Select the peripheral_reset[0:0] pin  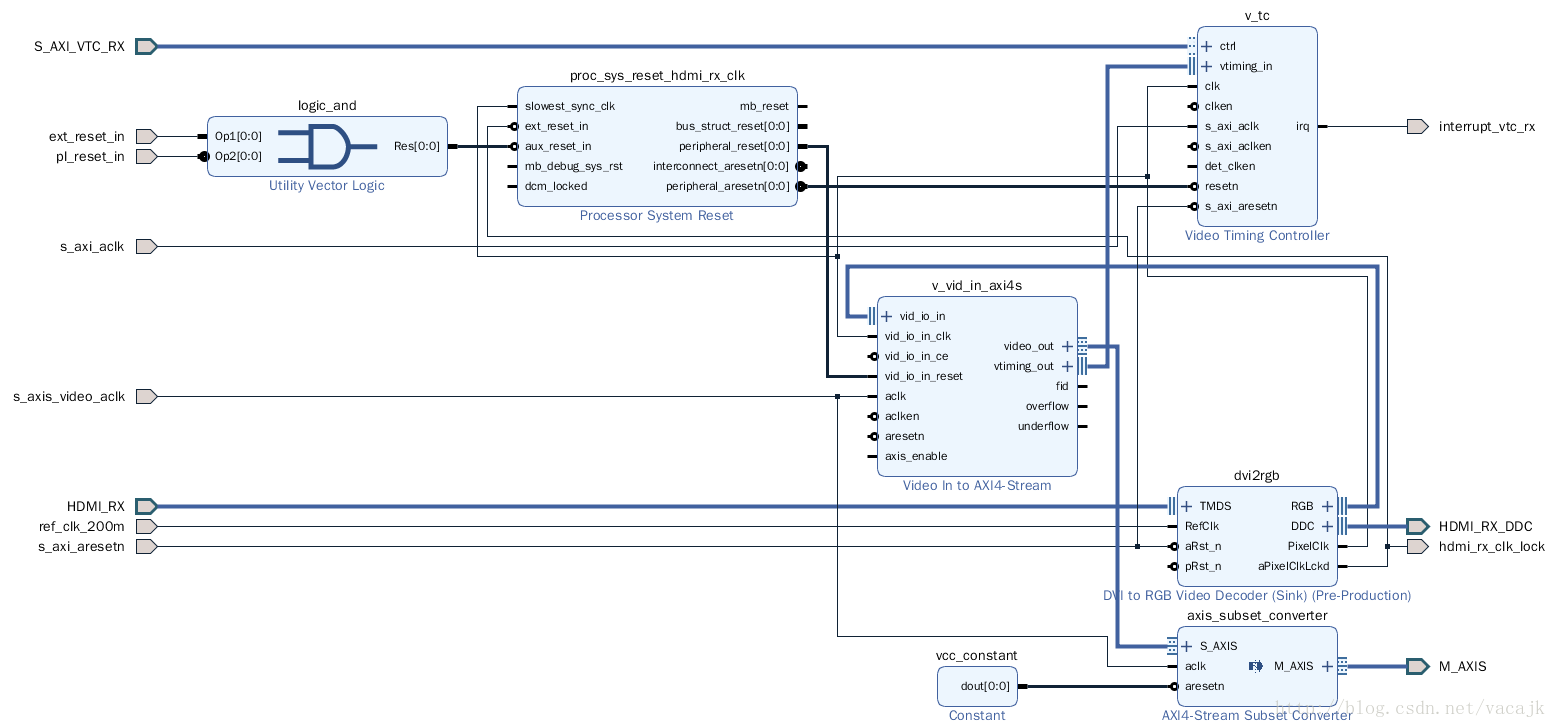(x=734, y=146)
